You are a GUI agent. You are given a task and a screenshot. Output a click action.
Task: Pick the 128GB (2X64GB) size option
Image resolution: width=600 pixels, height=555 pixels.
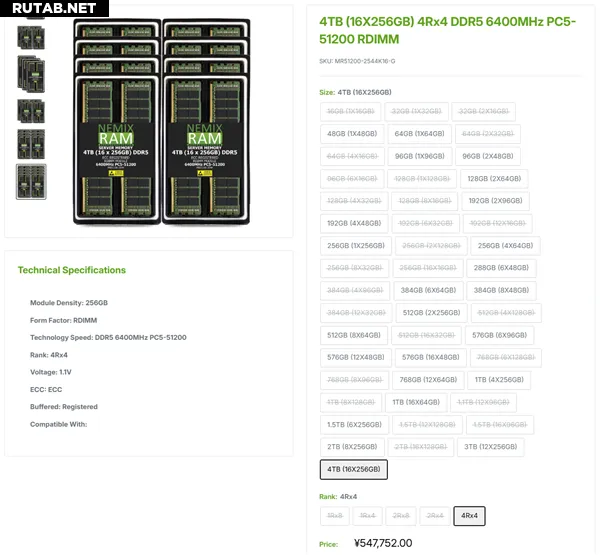[x=494, y=178]
